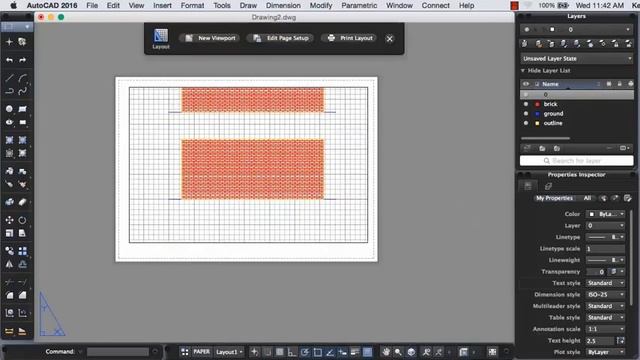Click the Zoom magnifier icon in status bar
Viewport: 640px width, 360px height.
(x=398, y=352)
